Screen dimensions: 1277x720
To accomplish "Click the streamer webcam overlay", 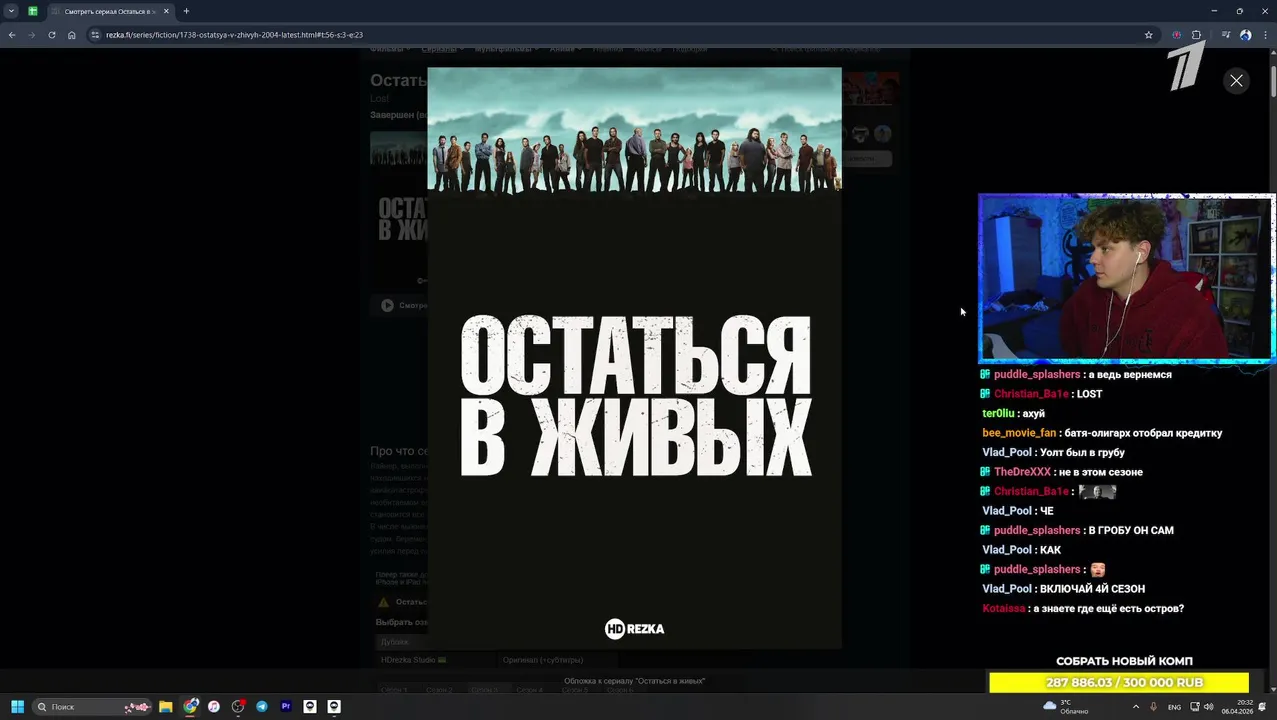I will pyautogui.click(x=1126, y=278).
